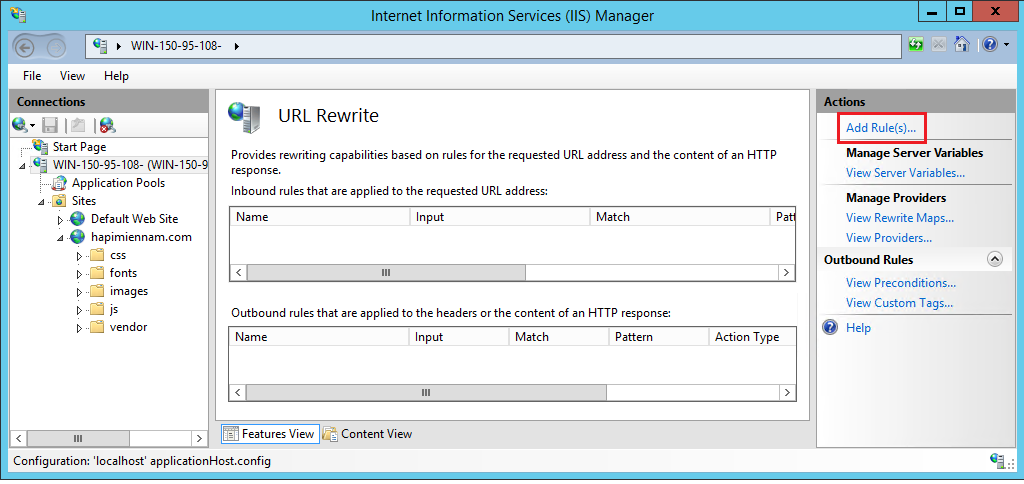The width and height of the screenshot is (1024, 484).
Task: Select Start Page label in the tree
Action: pyautogui.click(x=80, y=147)
